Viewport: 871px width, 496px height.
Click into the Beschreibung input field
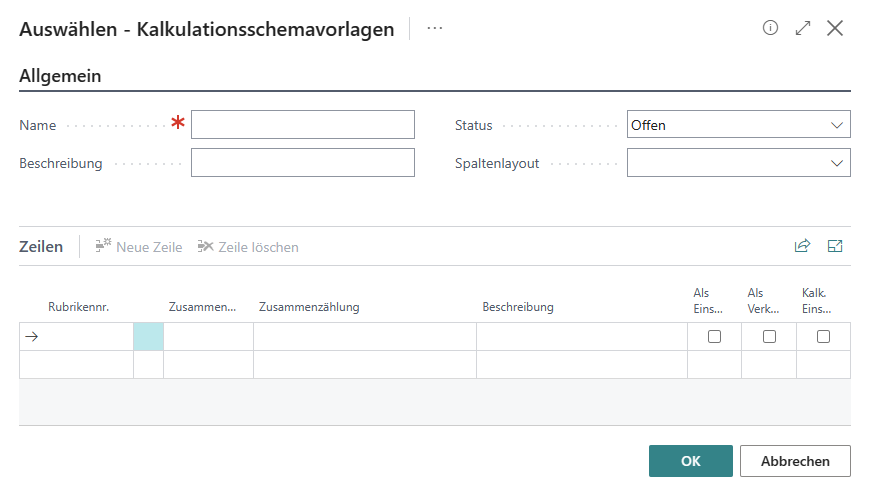tap(303, 162)
